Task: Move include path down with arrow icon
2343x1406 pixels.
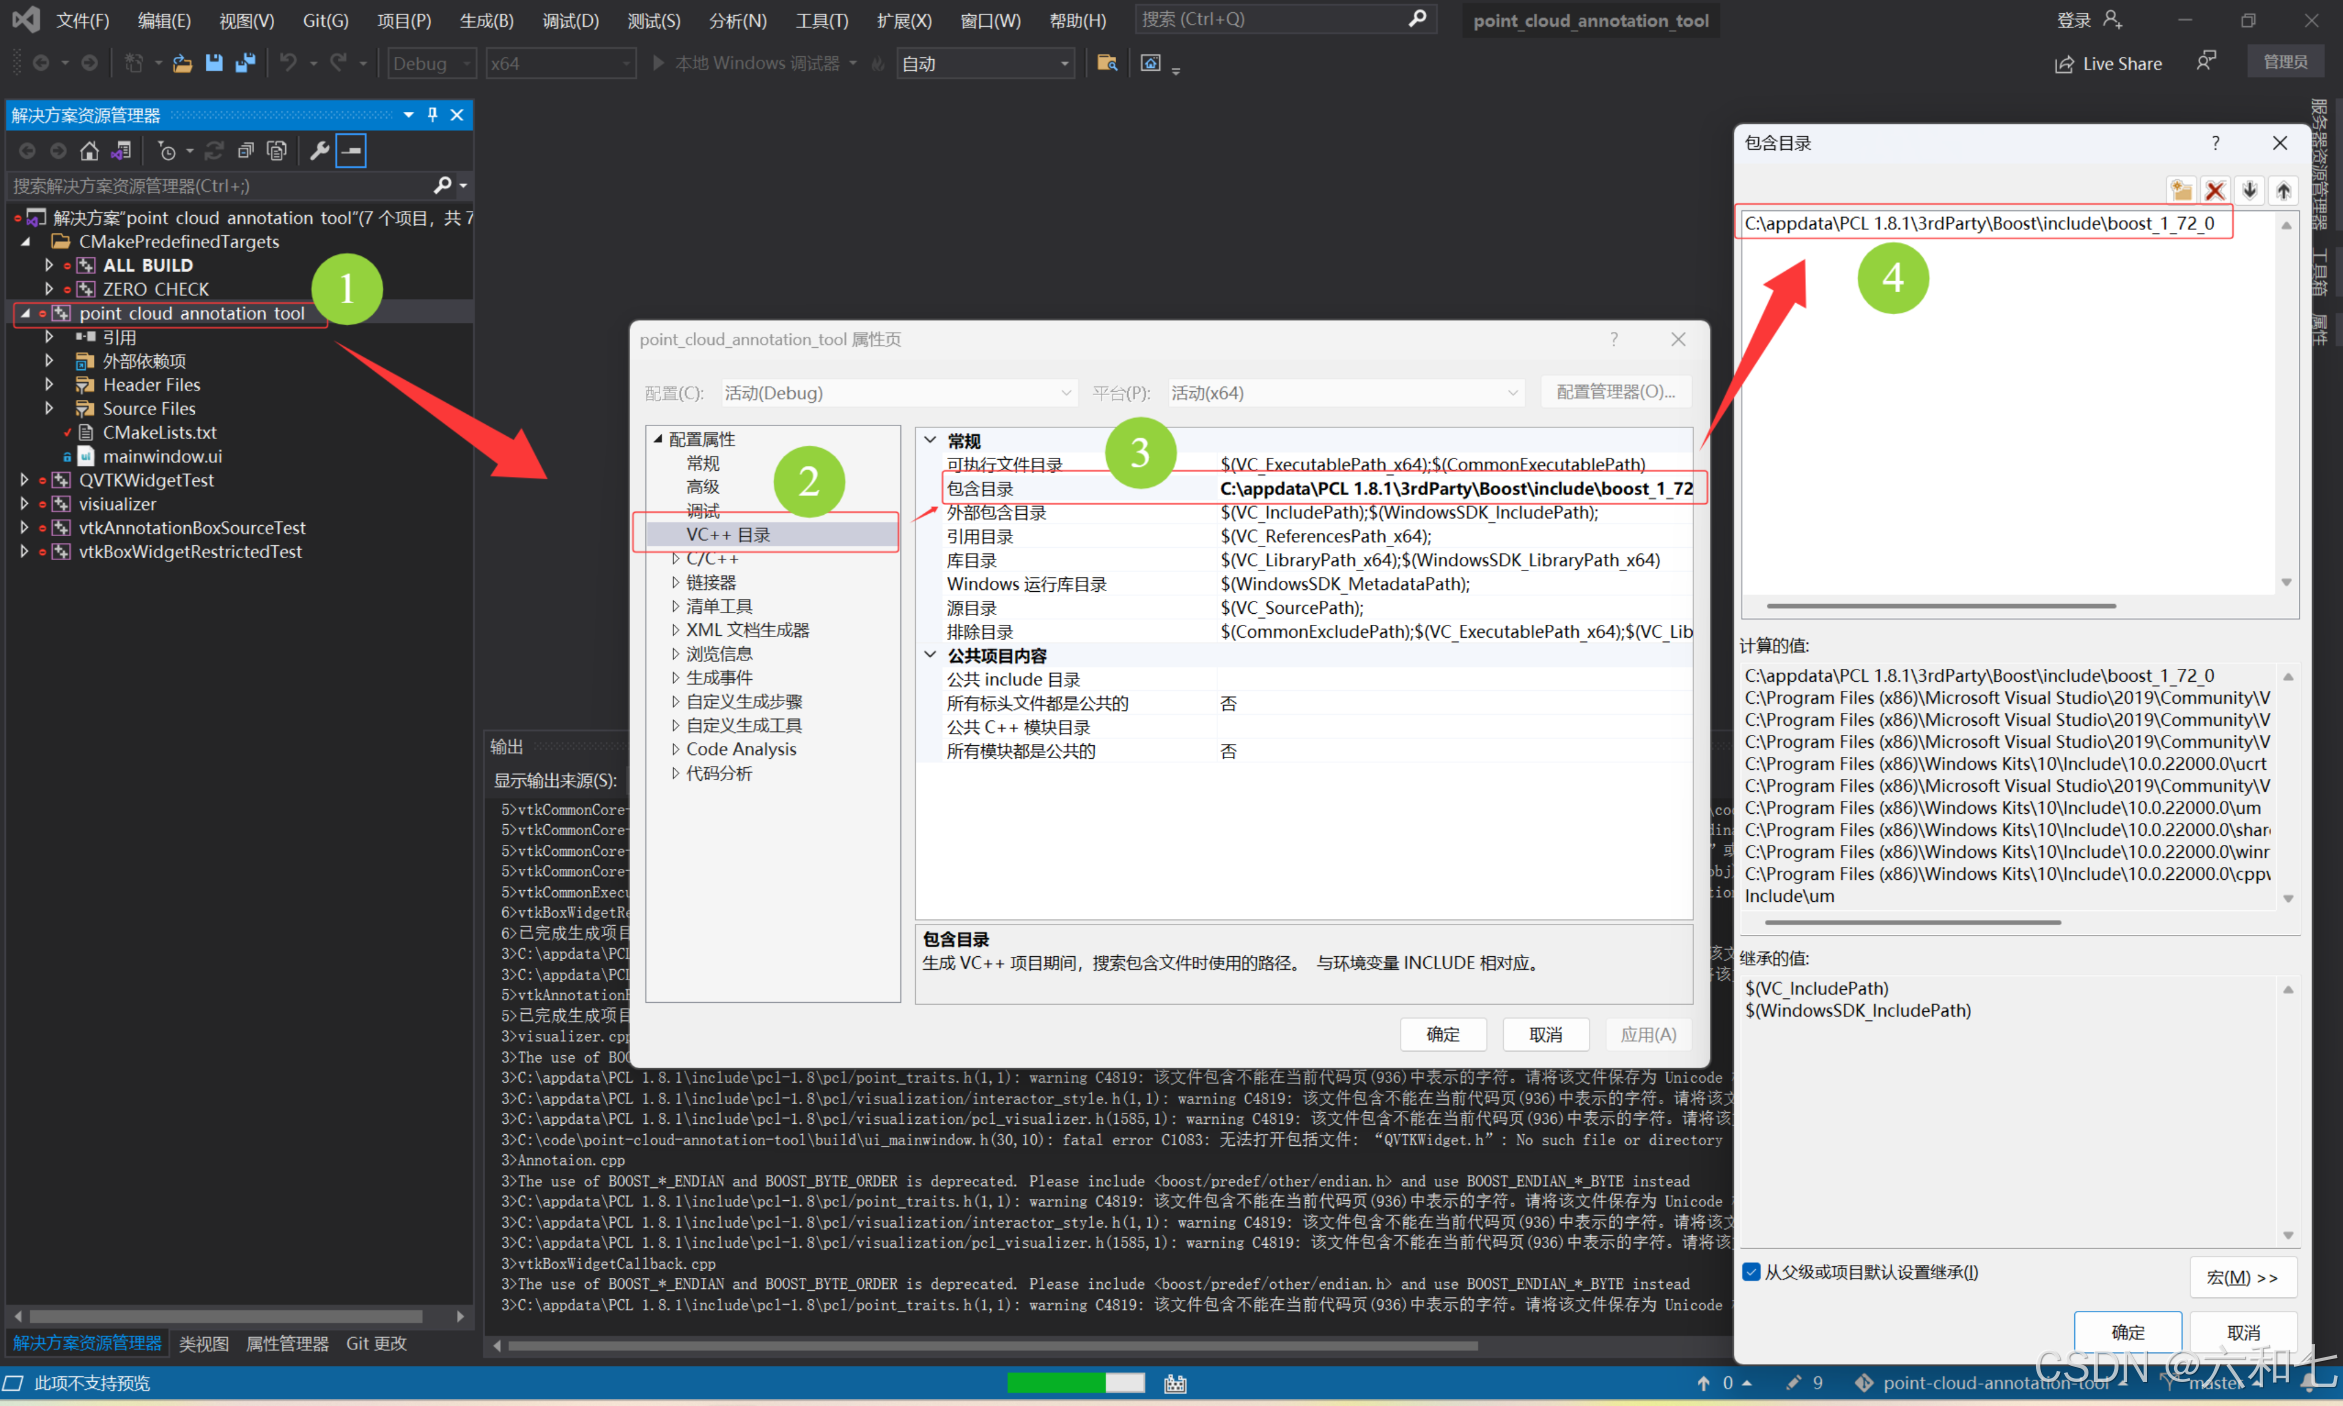Action: pos(2249,191)
